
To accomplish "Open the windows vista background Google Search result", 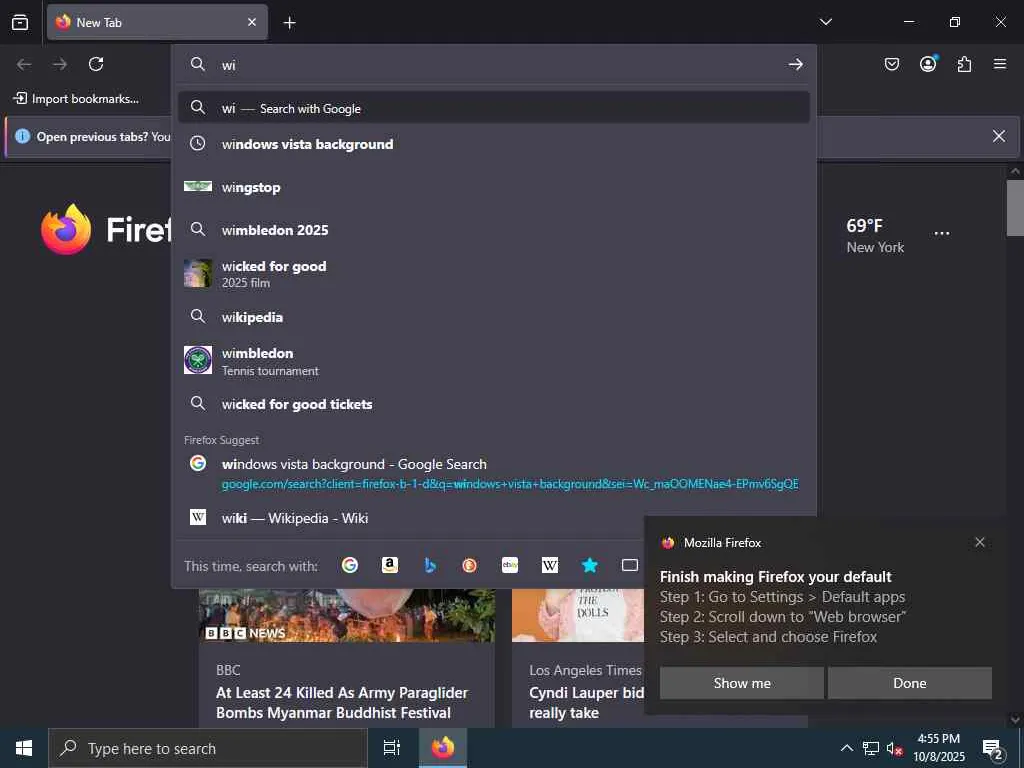I will coord(494,473).
